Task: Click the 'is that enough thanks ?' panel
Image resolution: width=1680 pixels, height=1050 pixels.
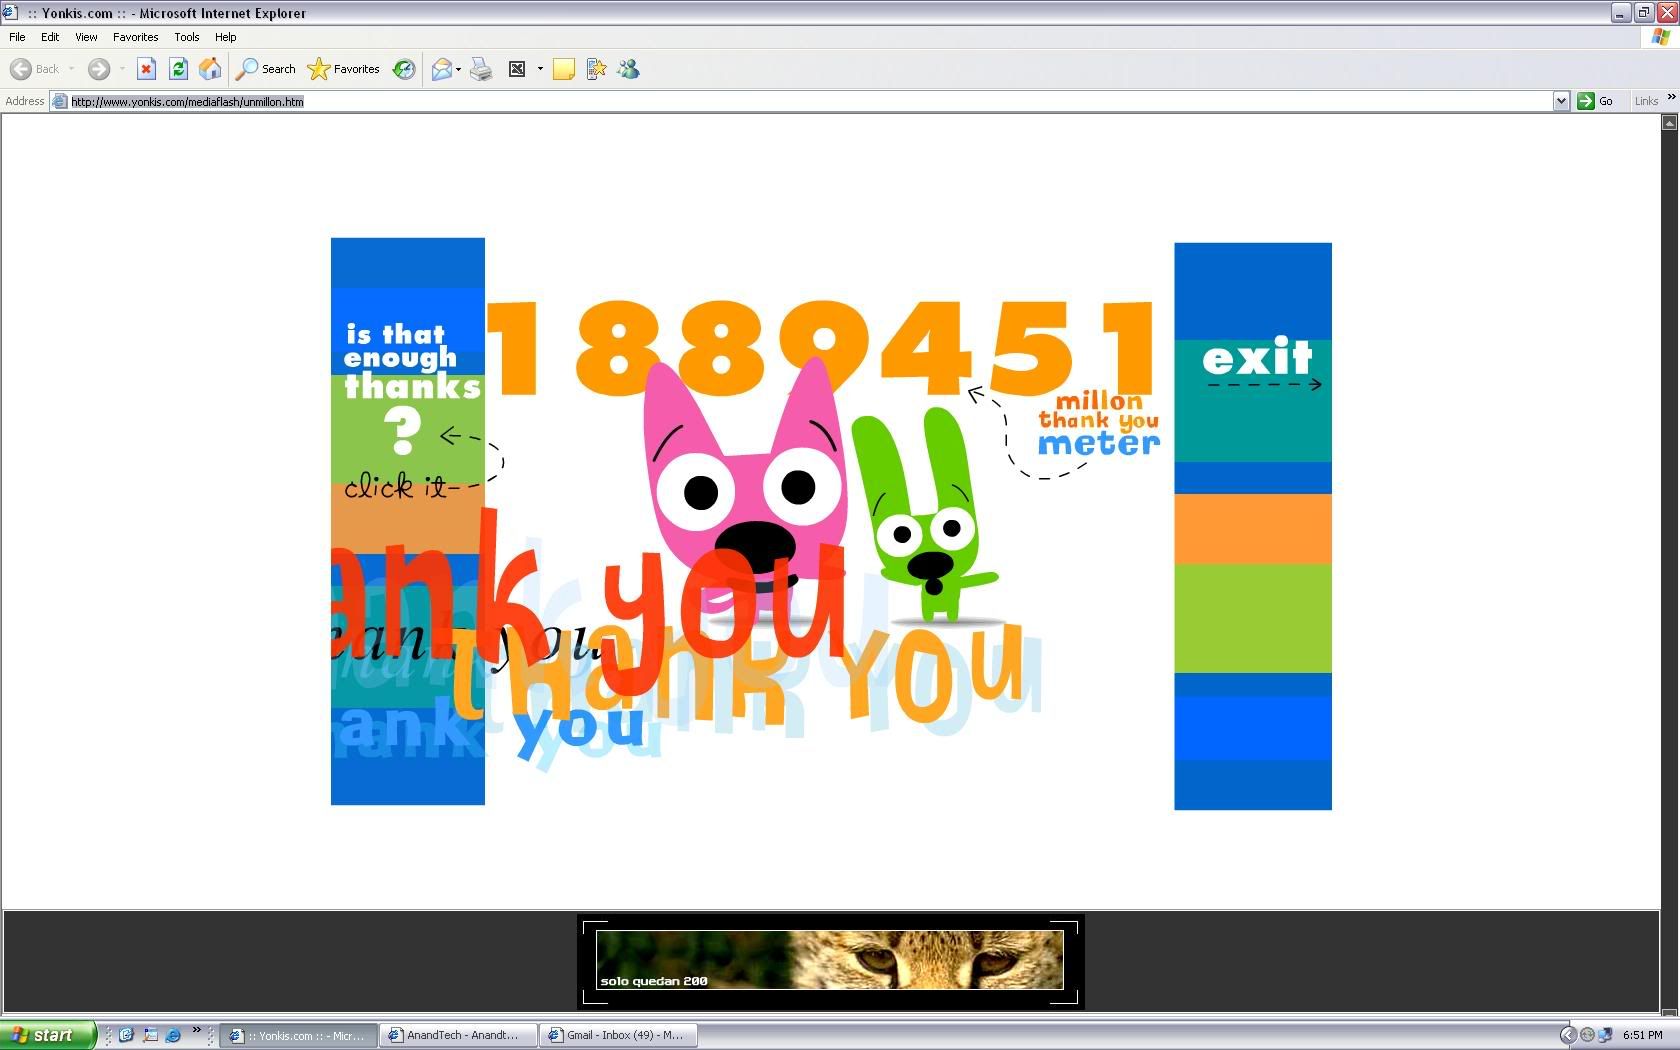Action: 411,390
